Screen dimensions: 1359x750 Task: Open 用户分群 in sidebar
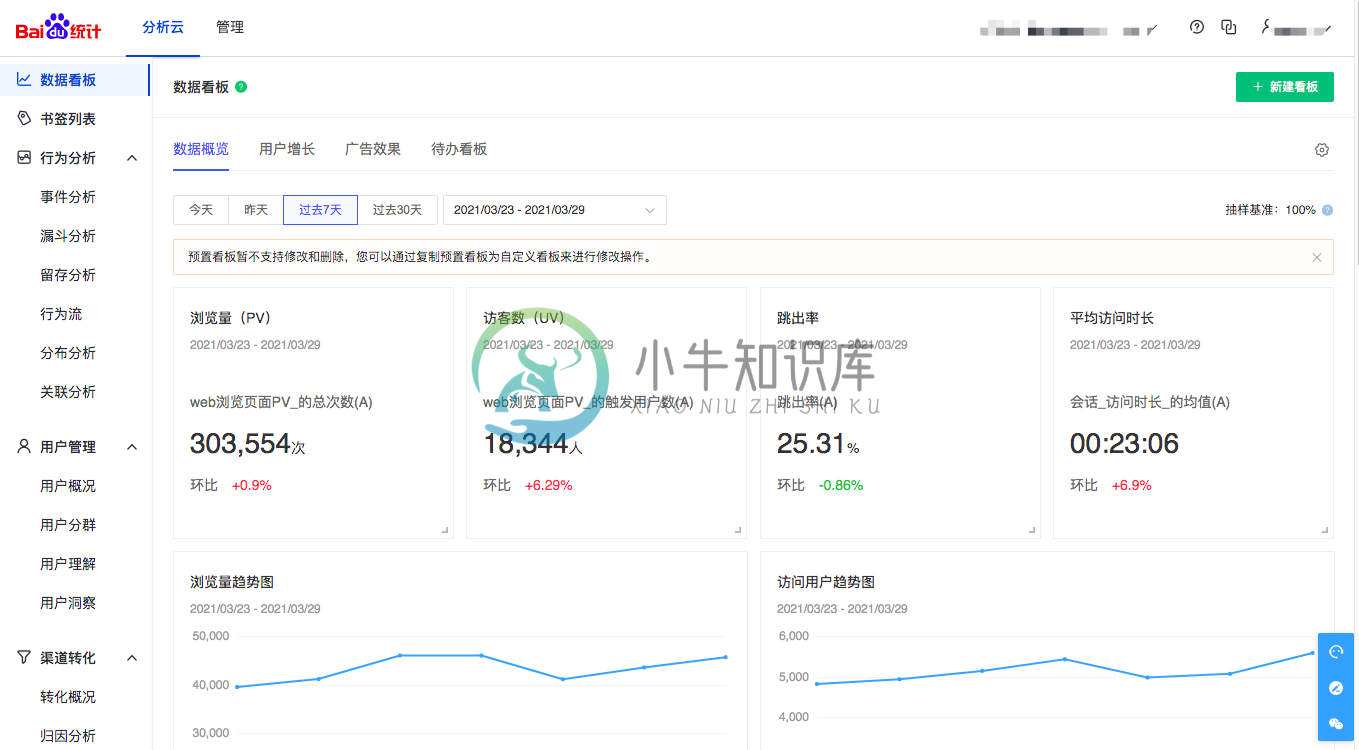click(68, 525)
